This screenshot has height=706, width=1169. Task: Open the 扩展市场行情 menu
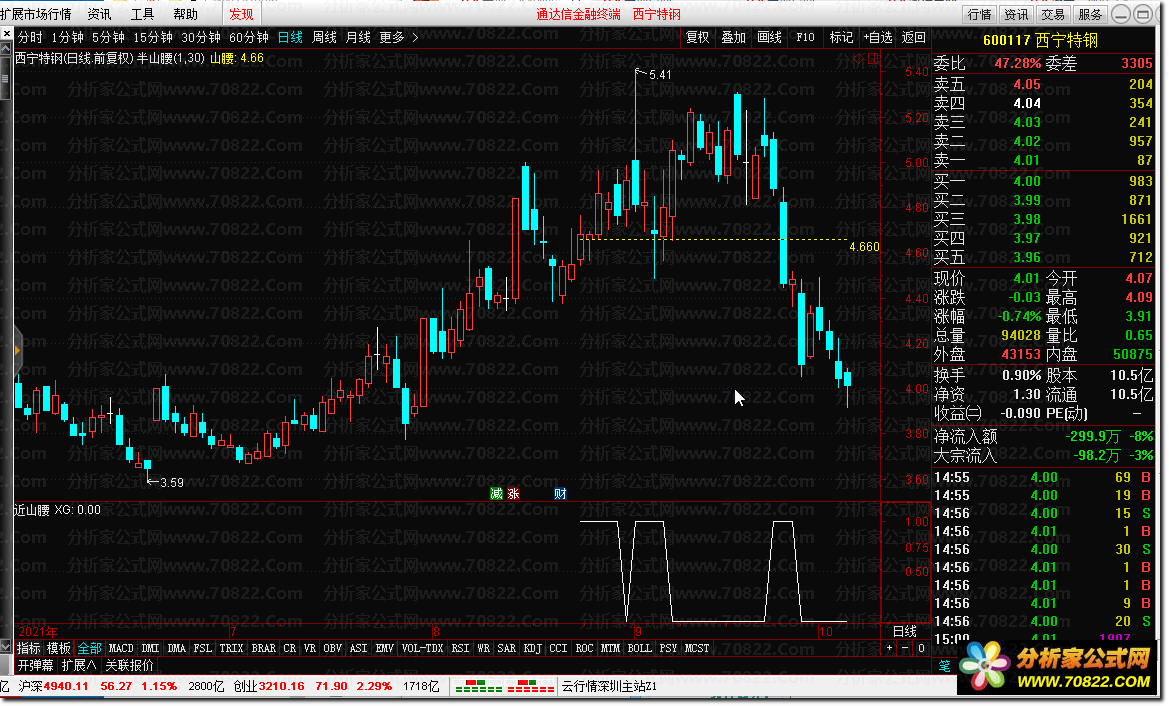pos(36,14)
